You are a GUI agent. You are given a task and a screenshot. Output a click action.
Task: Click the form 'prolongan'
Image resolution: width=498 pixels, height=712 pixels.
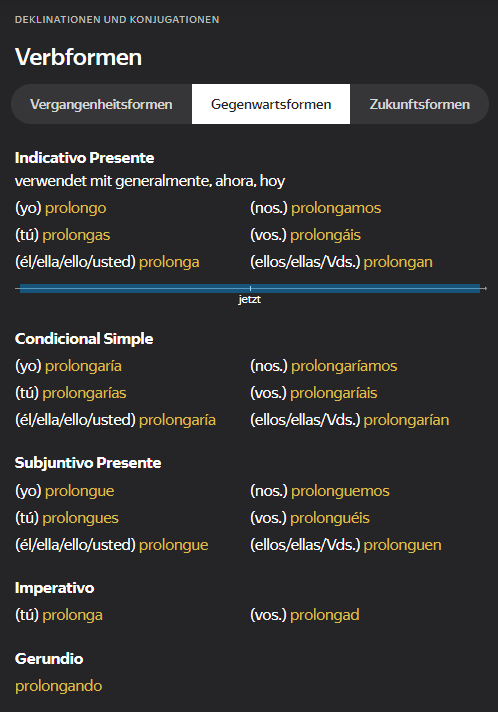pos(398,262)
